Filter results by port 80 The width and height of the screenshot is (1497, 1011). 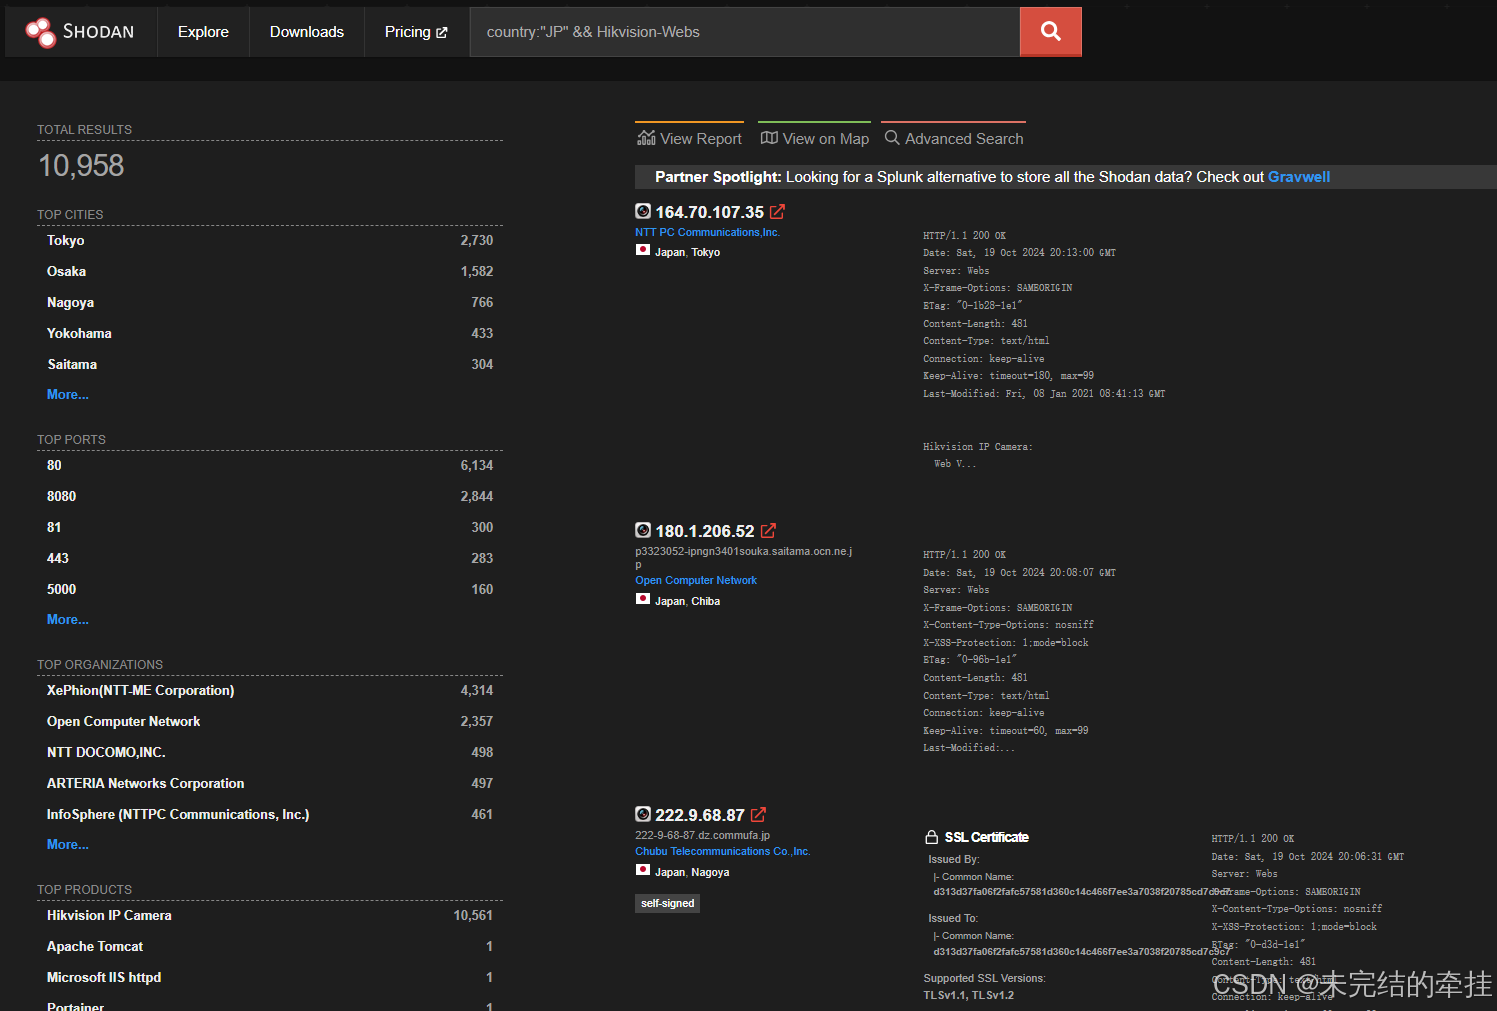[x=270, y=465]
